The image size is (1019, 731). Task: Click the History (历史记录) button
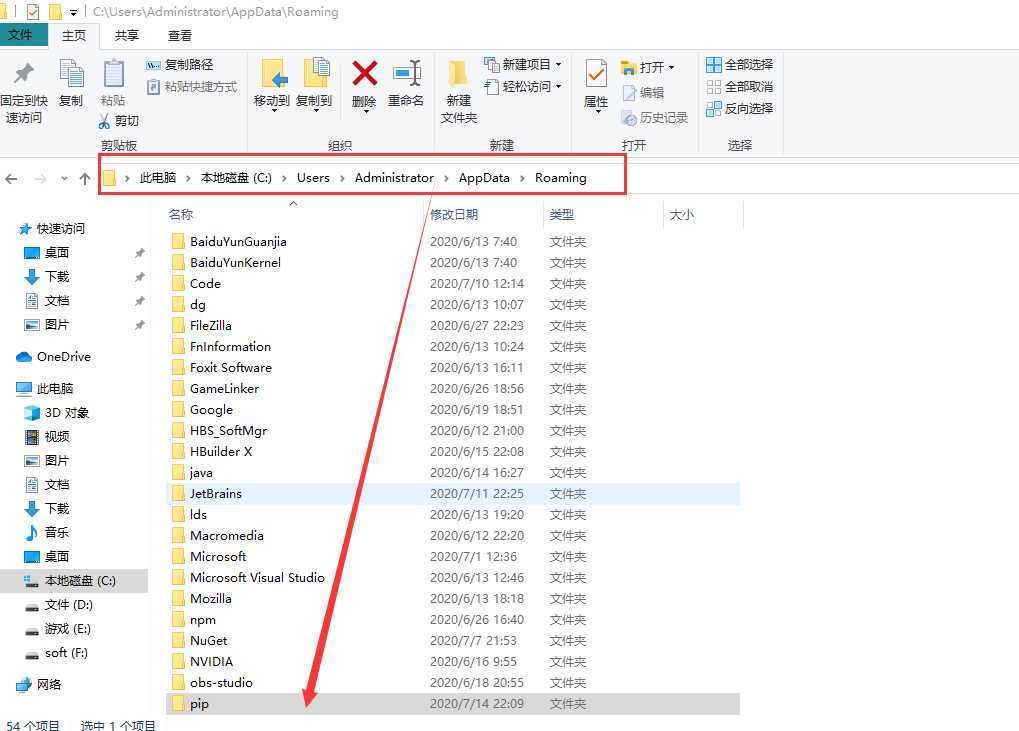click(654, 118)
